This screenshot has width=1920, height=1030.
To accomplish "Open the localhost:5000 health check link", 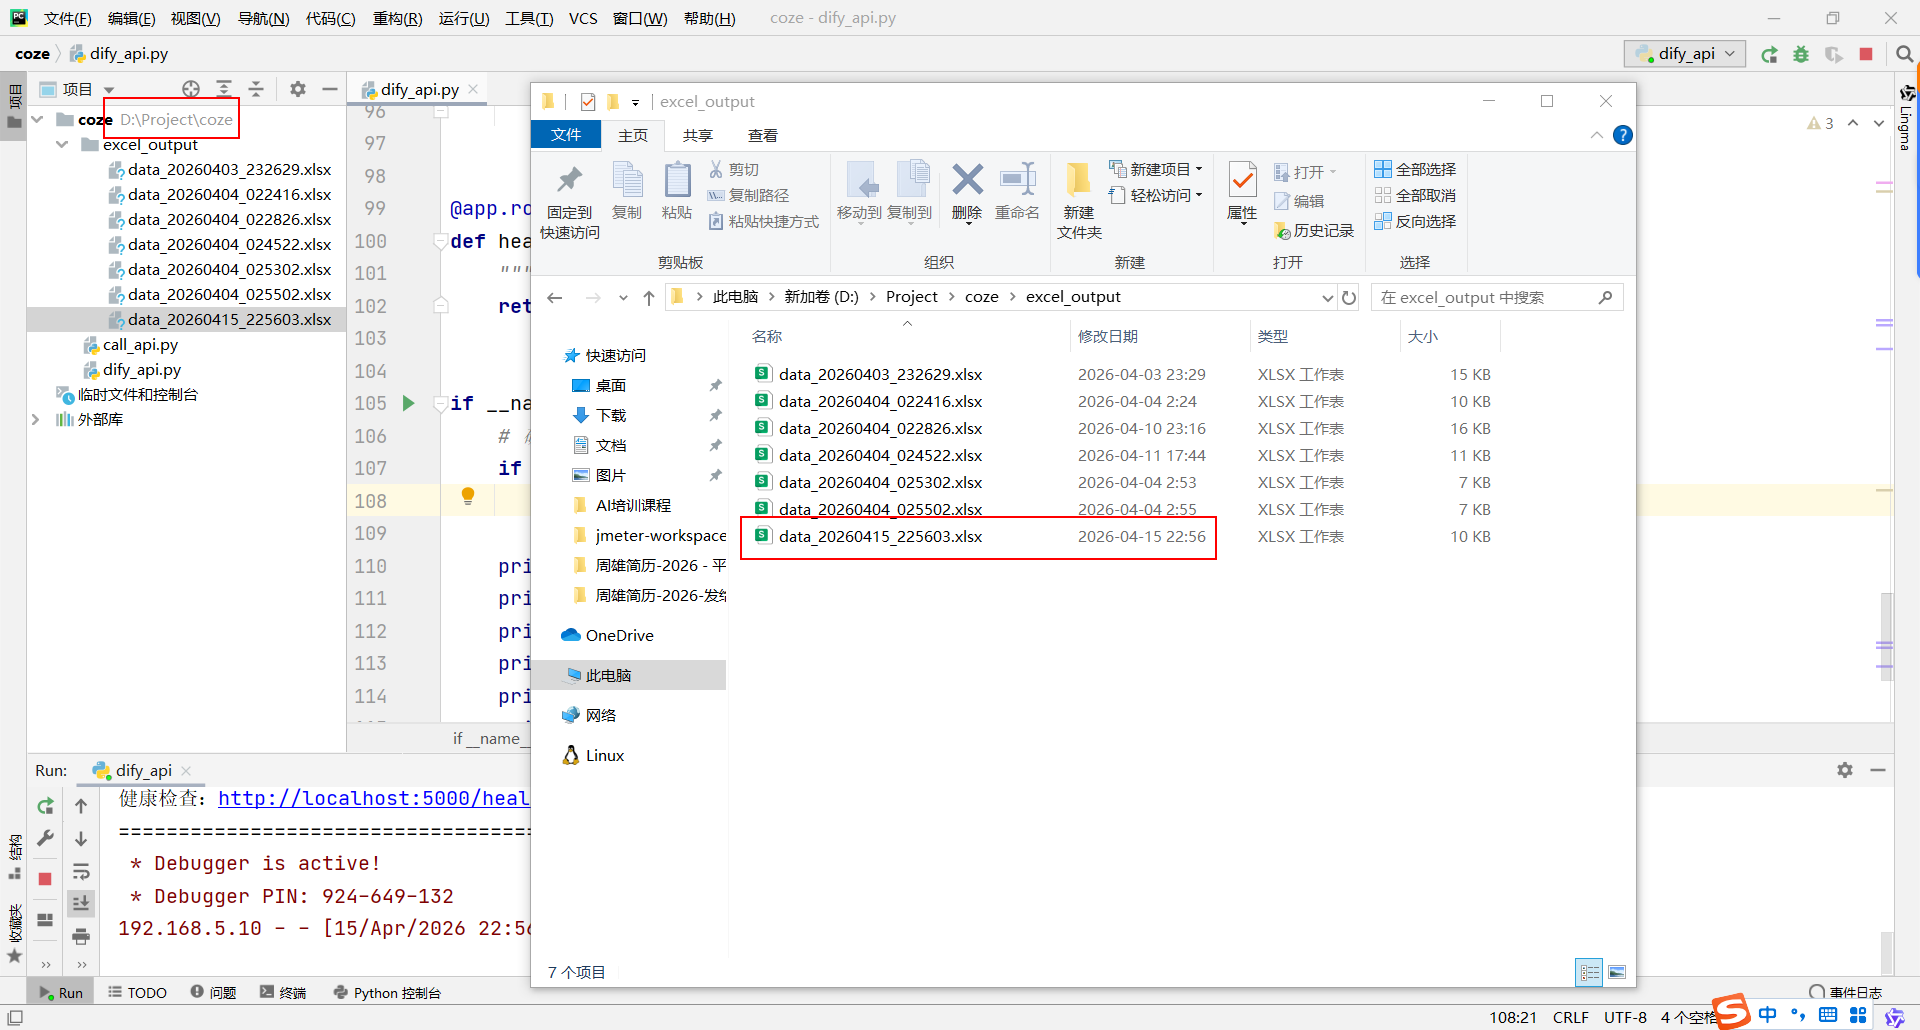I will [x=373, y=798].
